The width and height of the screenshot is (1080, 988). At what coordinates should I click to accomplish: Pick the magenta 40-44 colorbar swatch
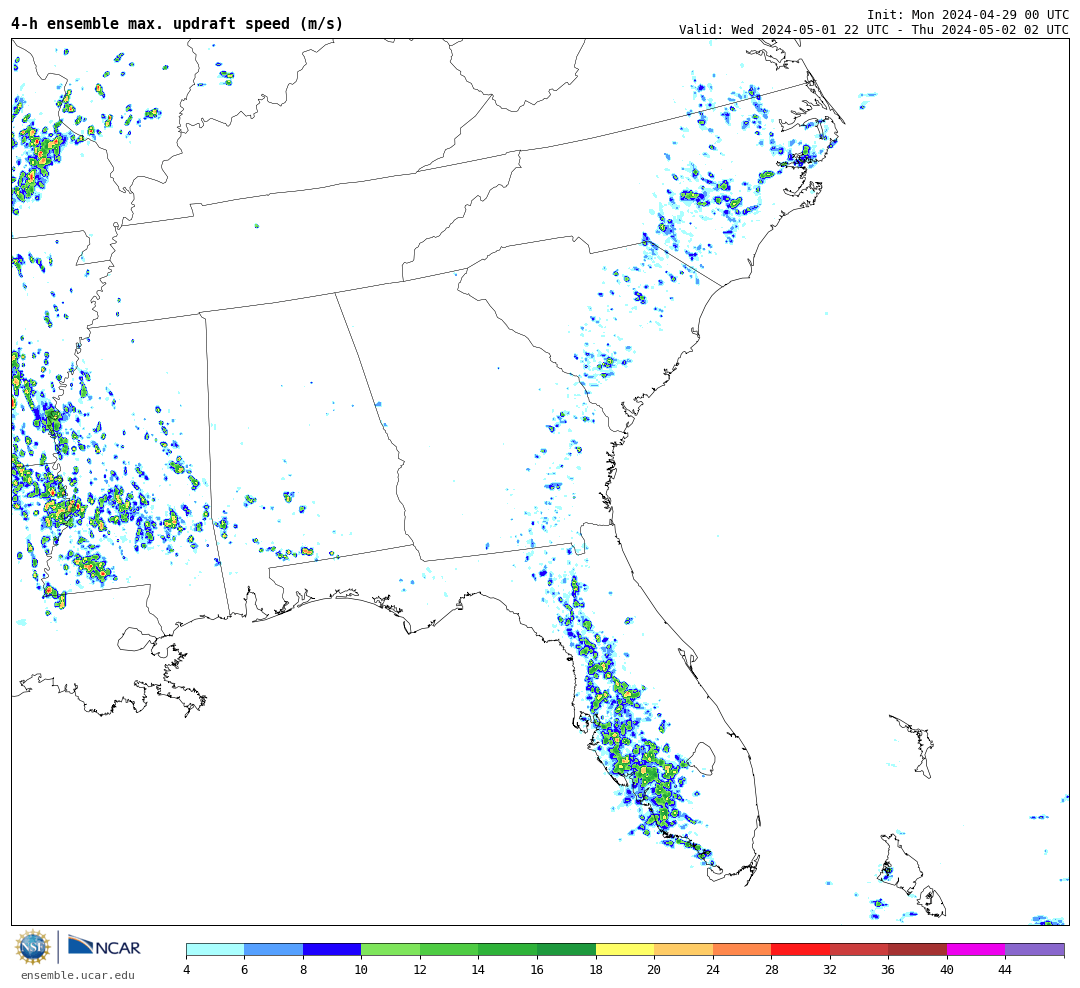976,950
